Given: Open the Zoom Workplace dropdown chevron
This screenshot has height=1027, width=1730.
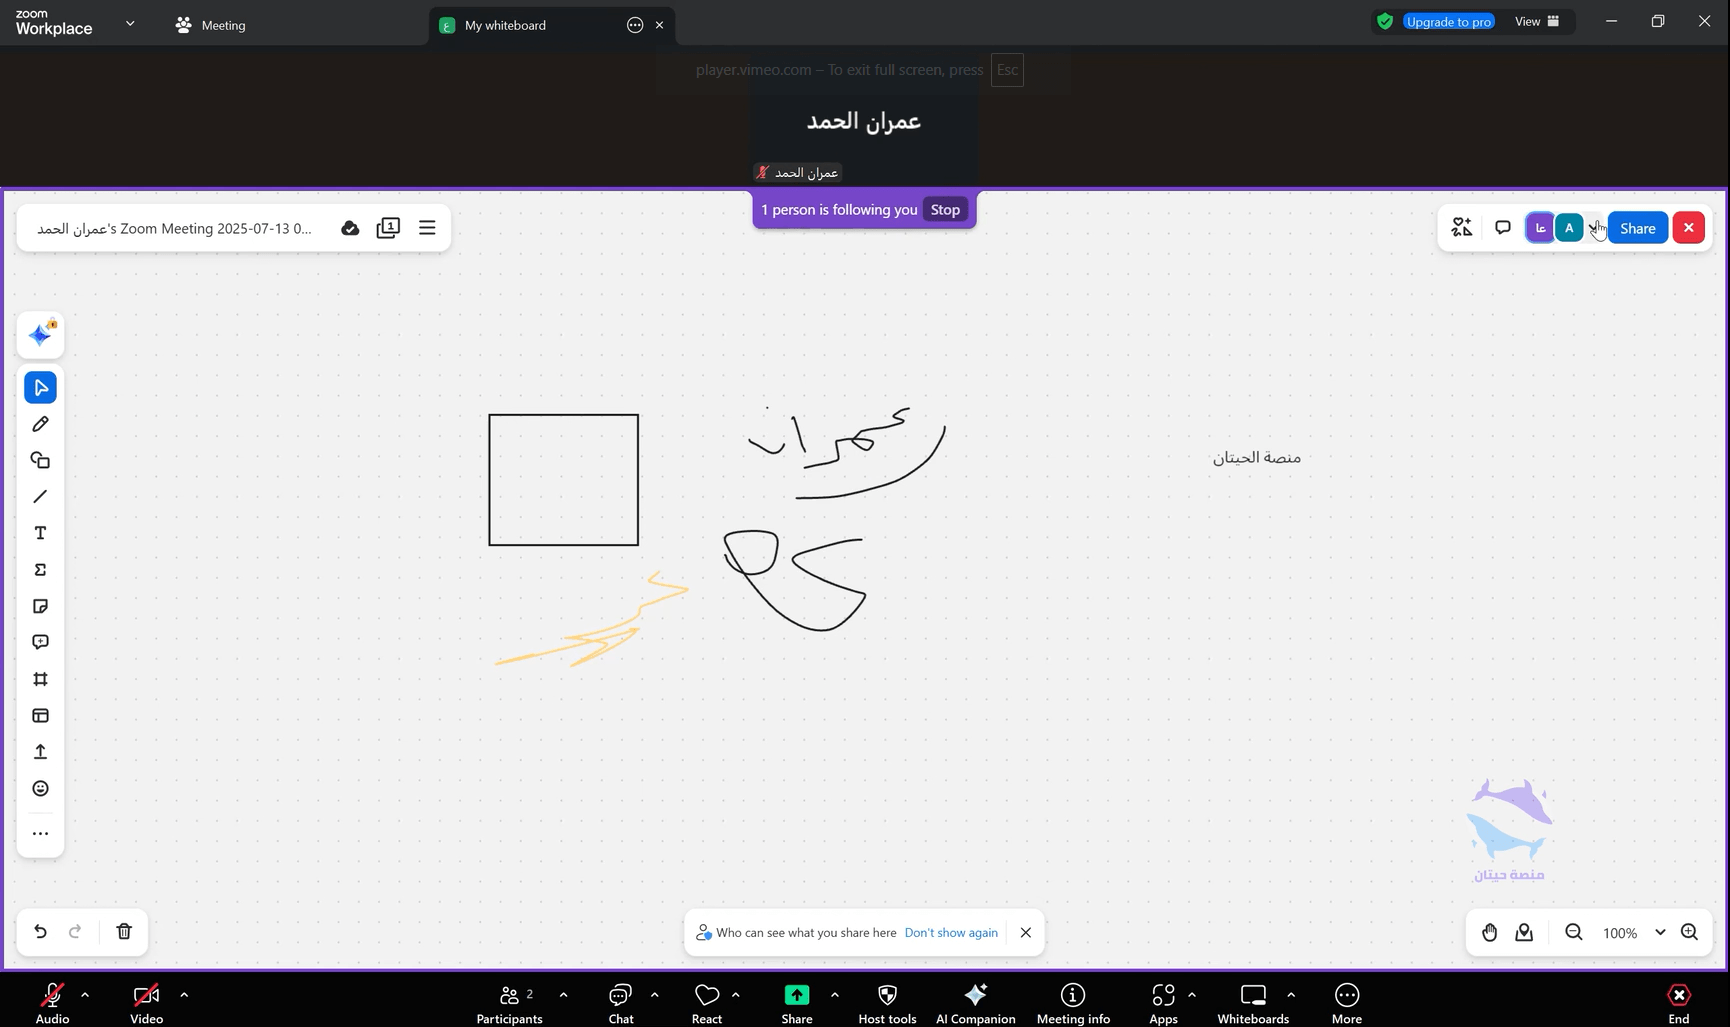Looking at the screenshot, I should [x=130, y=23].
